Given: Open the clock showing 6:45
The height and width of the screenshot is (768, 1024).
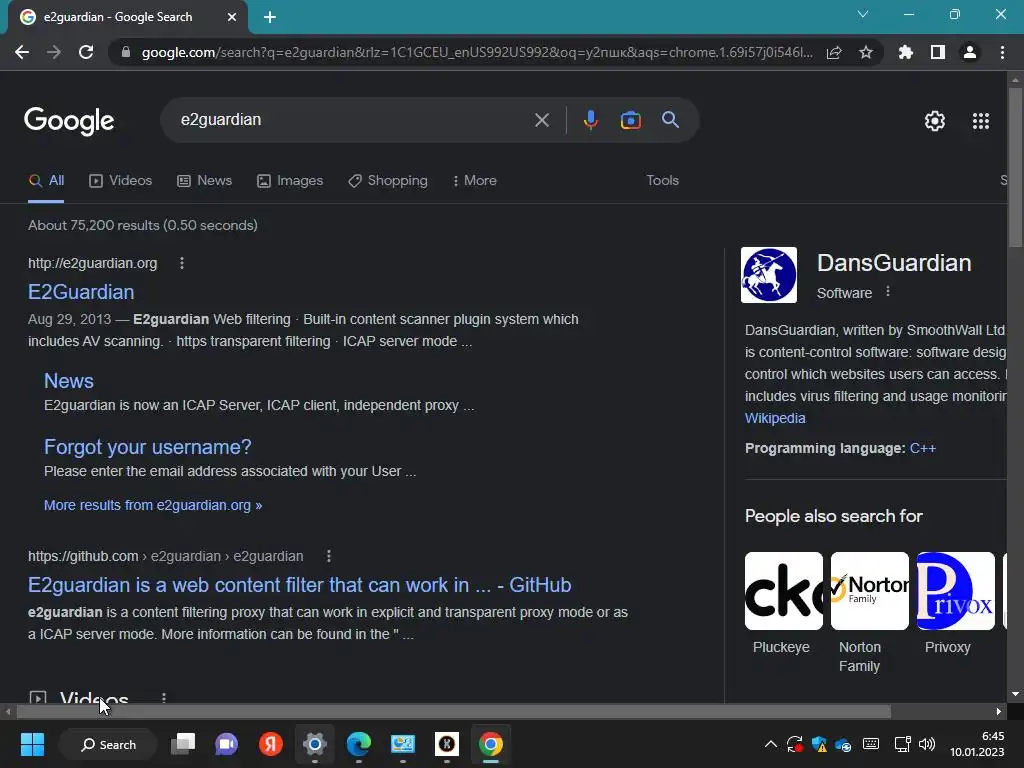Looking at the screenshot, I should coord(977,744).
